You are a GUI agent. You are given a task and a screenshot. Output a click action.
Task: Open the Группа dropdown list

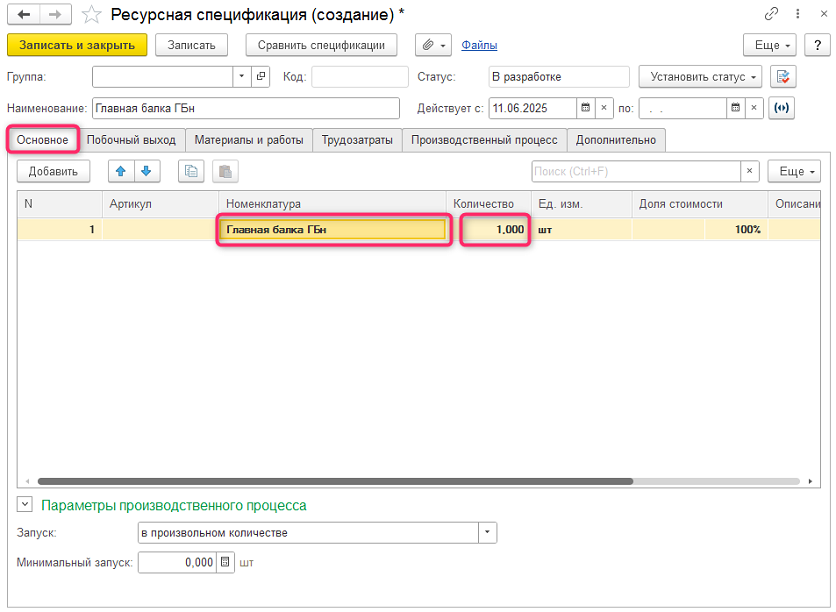click(x=242, y=77)
